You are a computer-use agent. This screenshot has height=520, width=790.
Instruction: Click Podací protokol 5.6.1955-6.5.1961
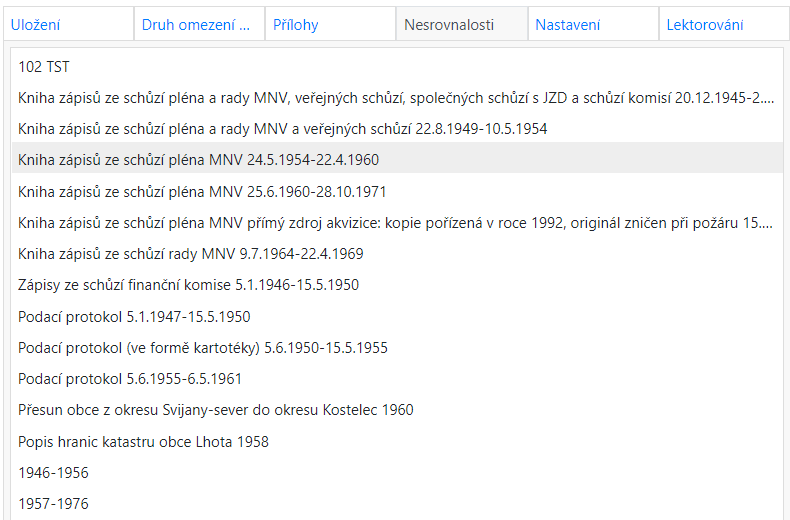point(130,379)
